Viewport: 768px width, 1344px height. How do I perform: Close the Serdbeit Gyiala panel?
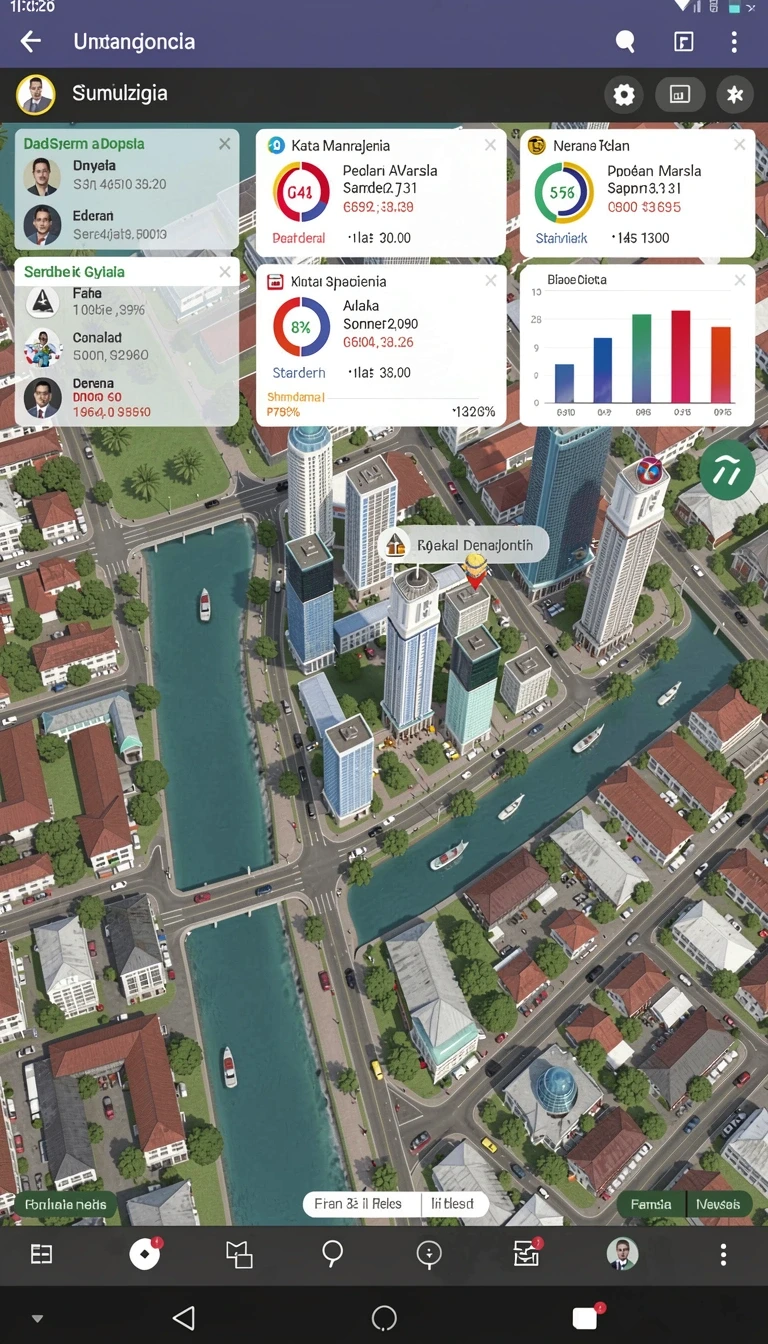click(x=224, y=271)
